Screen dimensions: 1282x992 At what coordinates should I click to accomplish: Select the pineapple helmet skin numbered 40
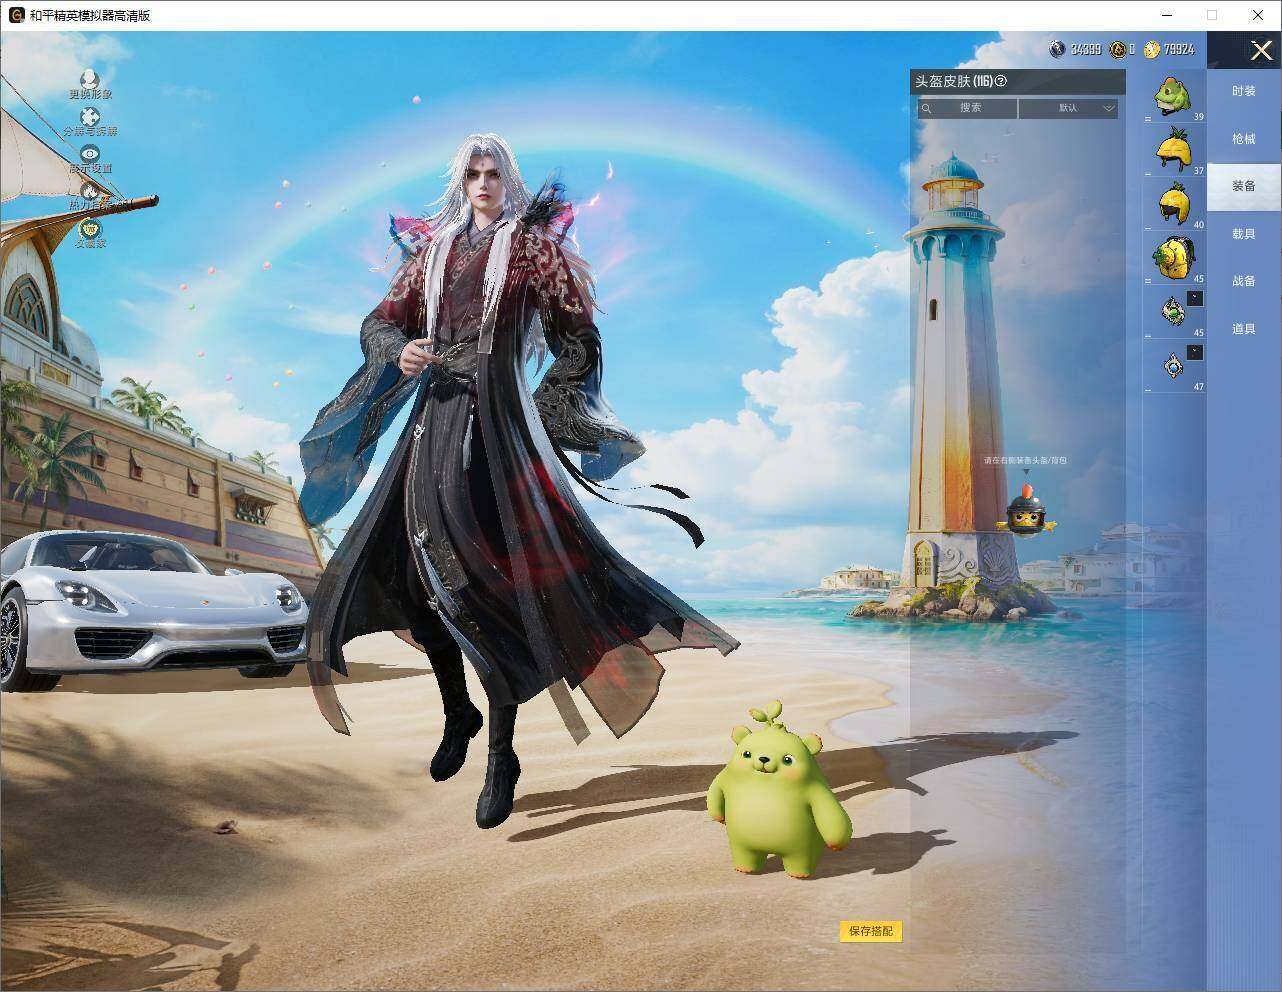pos(1175,204)
